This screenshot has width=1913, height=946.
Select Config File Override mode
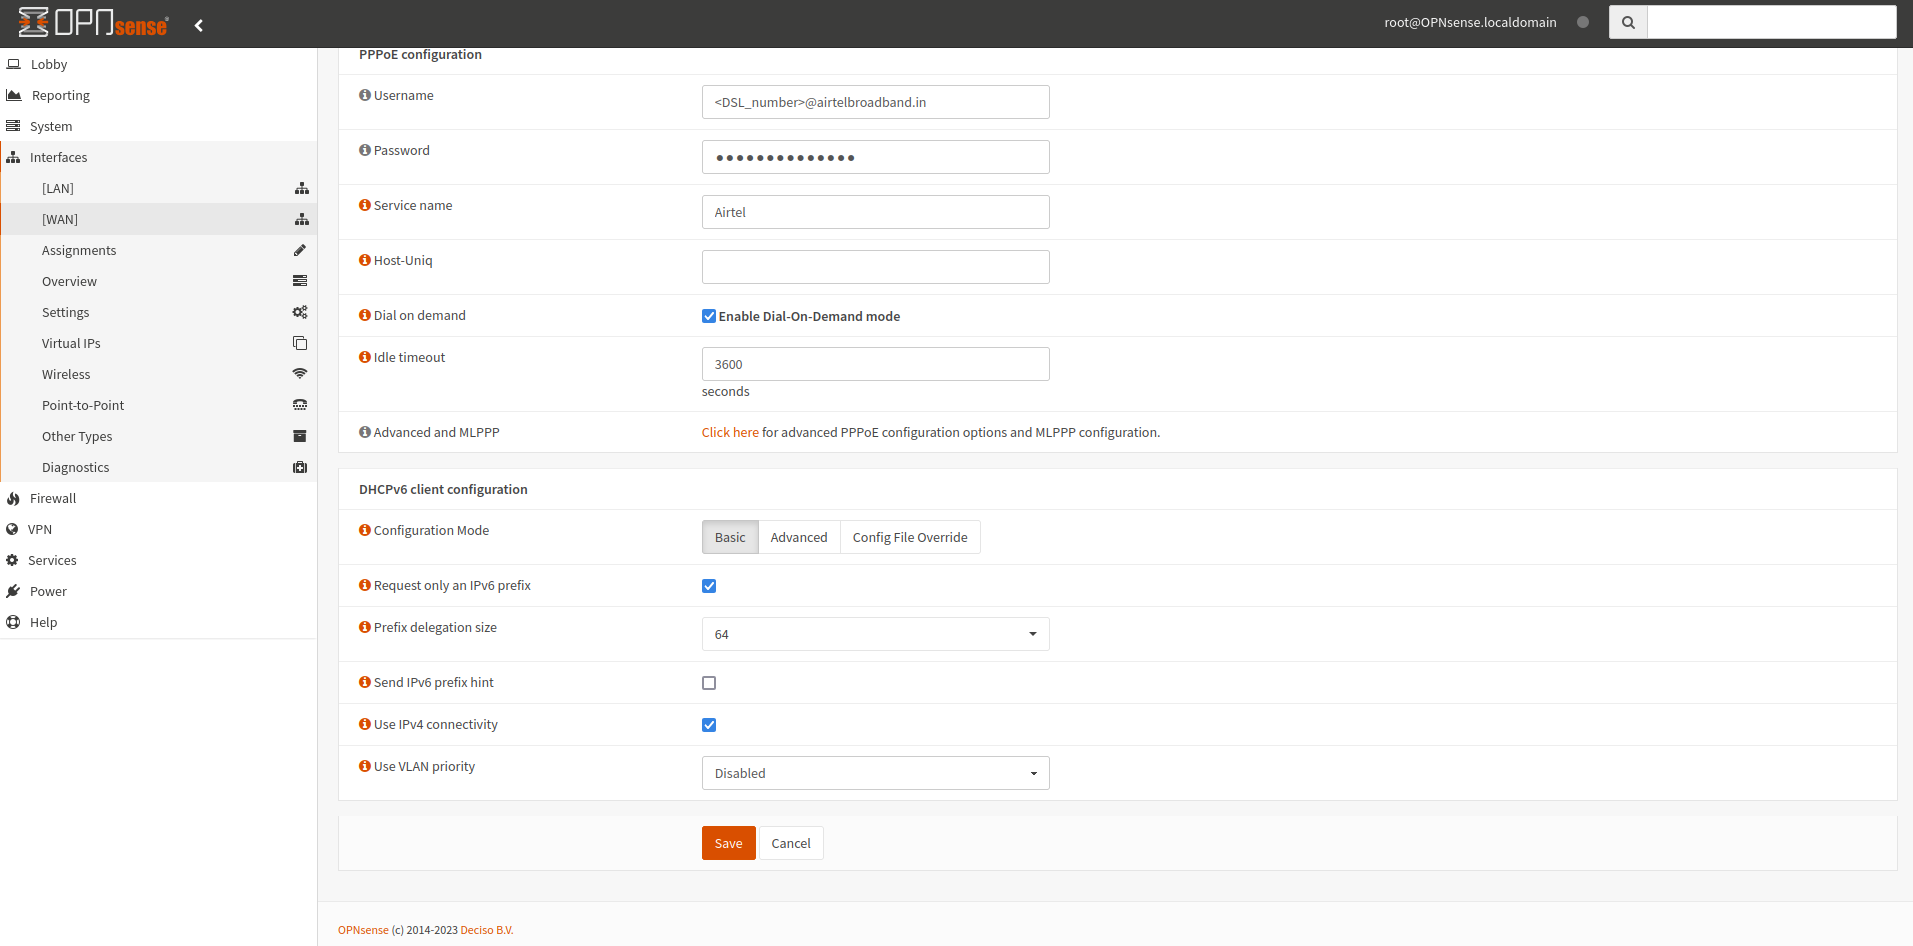coord(910,537)
